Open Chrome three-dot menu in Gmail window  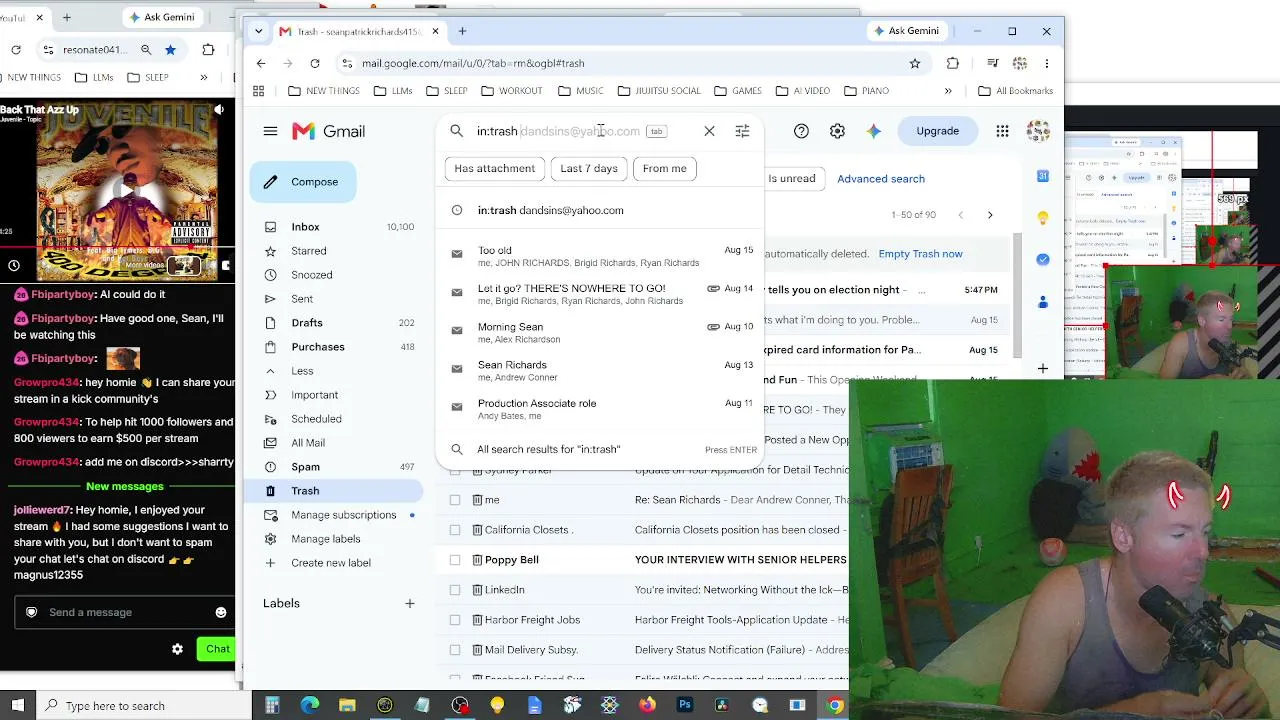pos(1046,63)
